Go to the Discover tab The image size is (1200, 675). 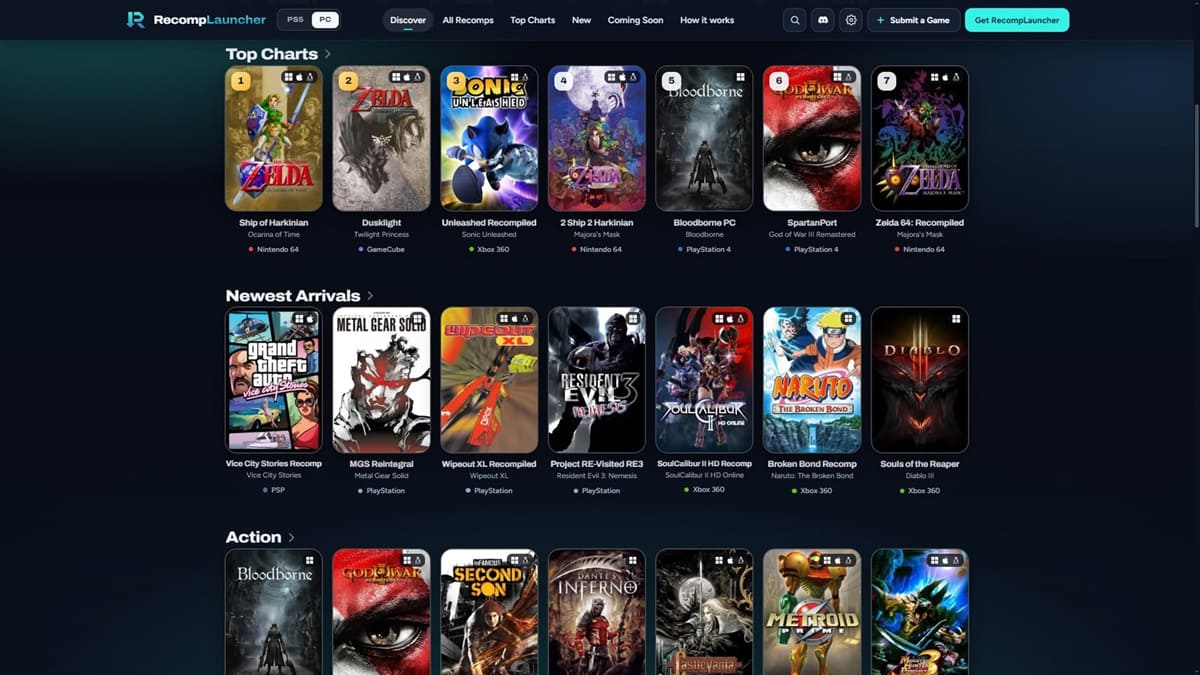(408, 20)
